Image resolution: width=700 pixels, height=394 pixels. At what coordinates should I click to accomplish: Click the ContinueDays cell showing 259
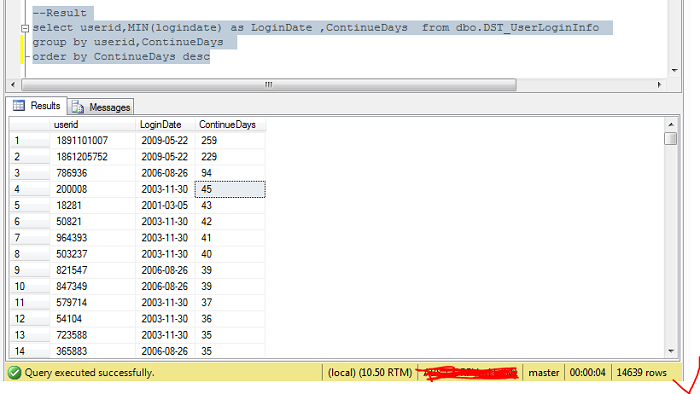coord(230,141)
